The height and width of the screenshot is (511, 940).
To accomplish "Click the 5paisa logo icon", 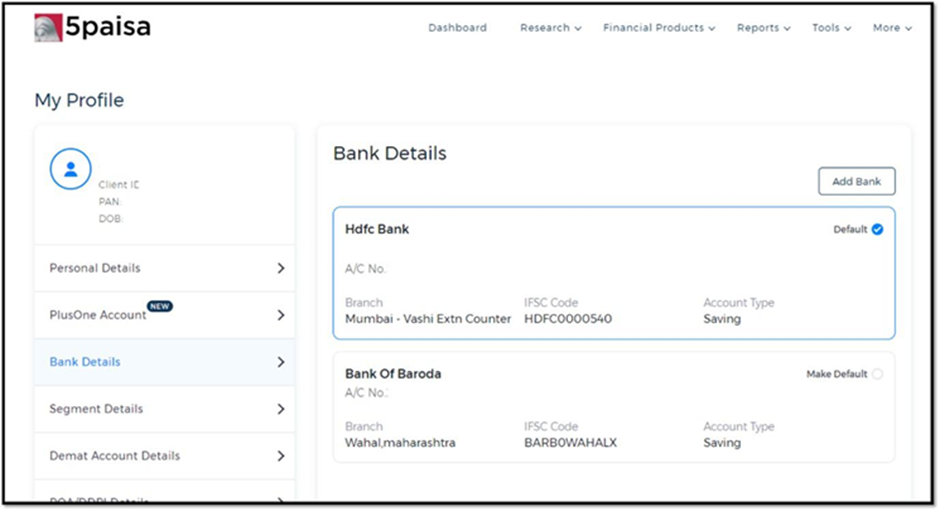I will point(48,28).
